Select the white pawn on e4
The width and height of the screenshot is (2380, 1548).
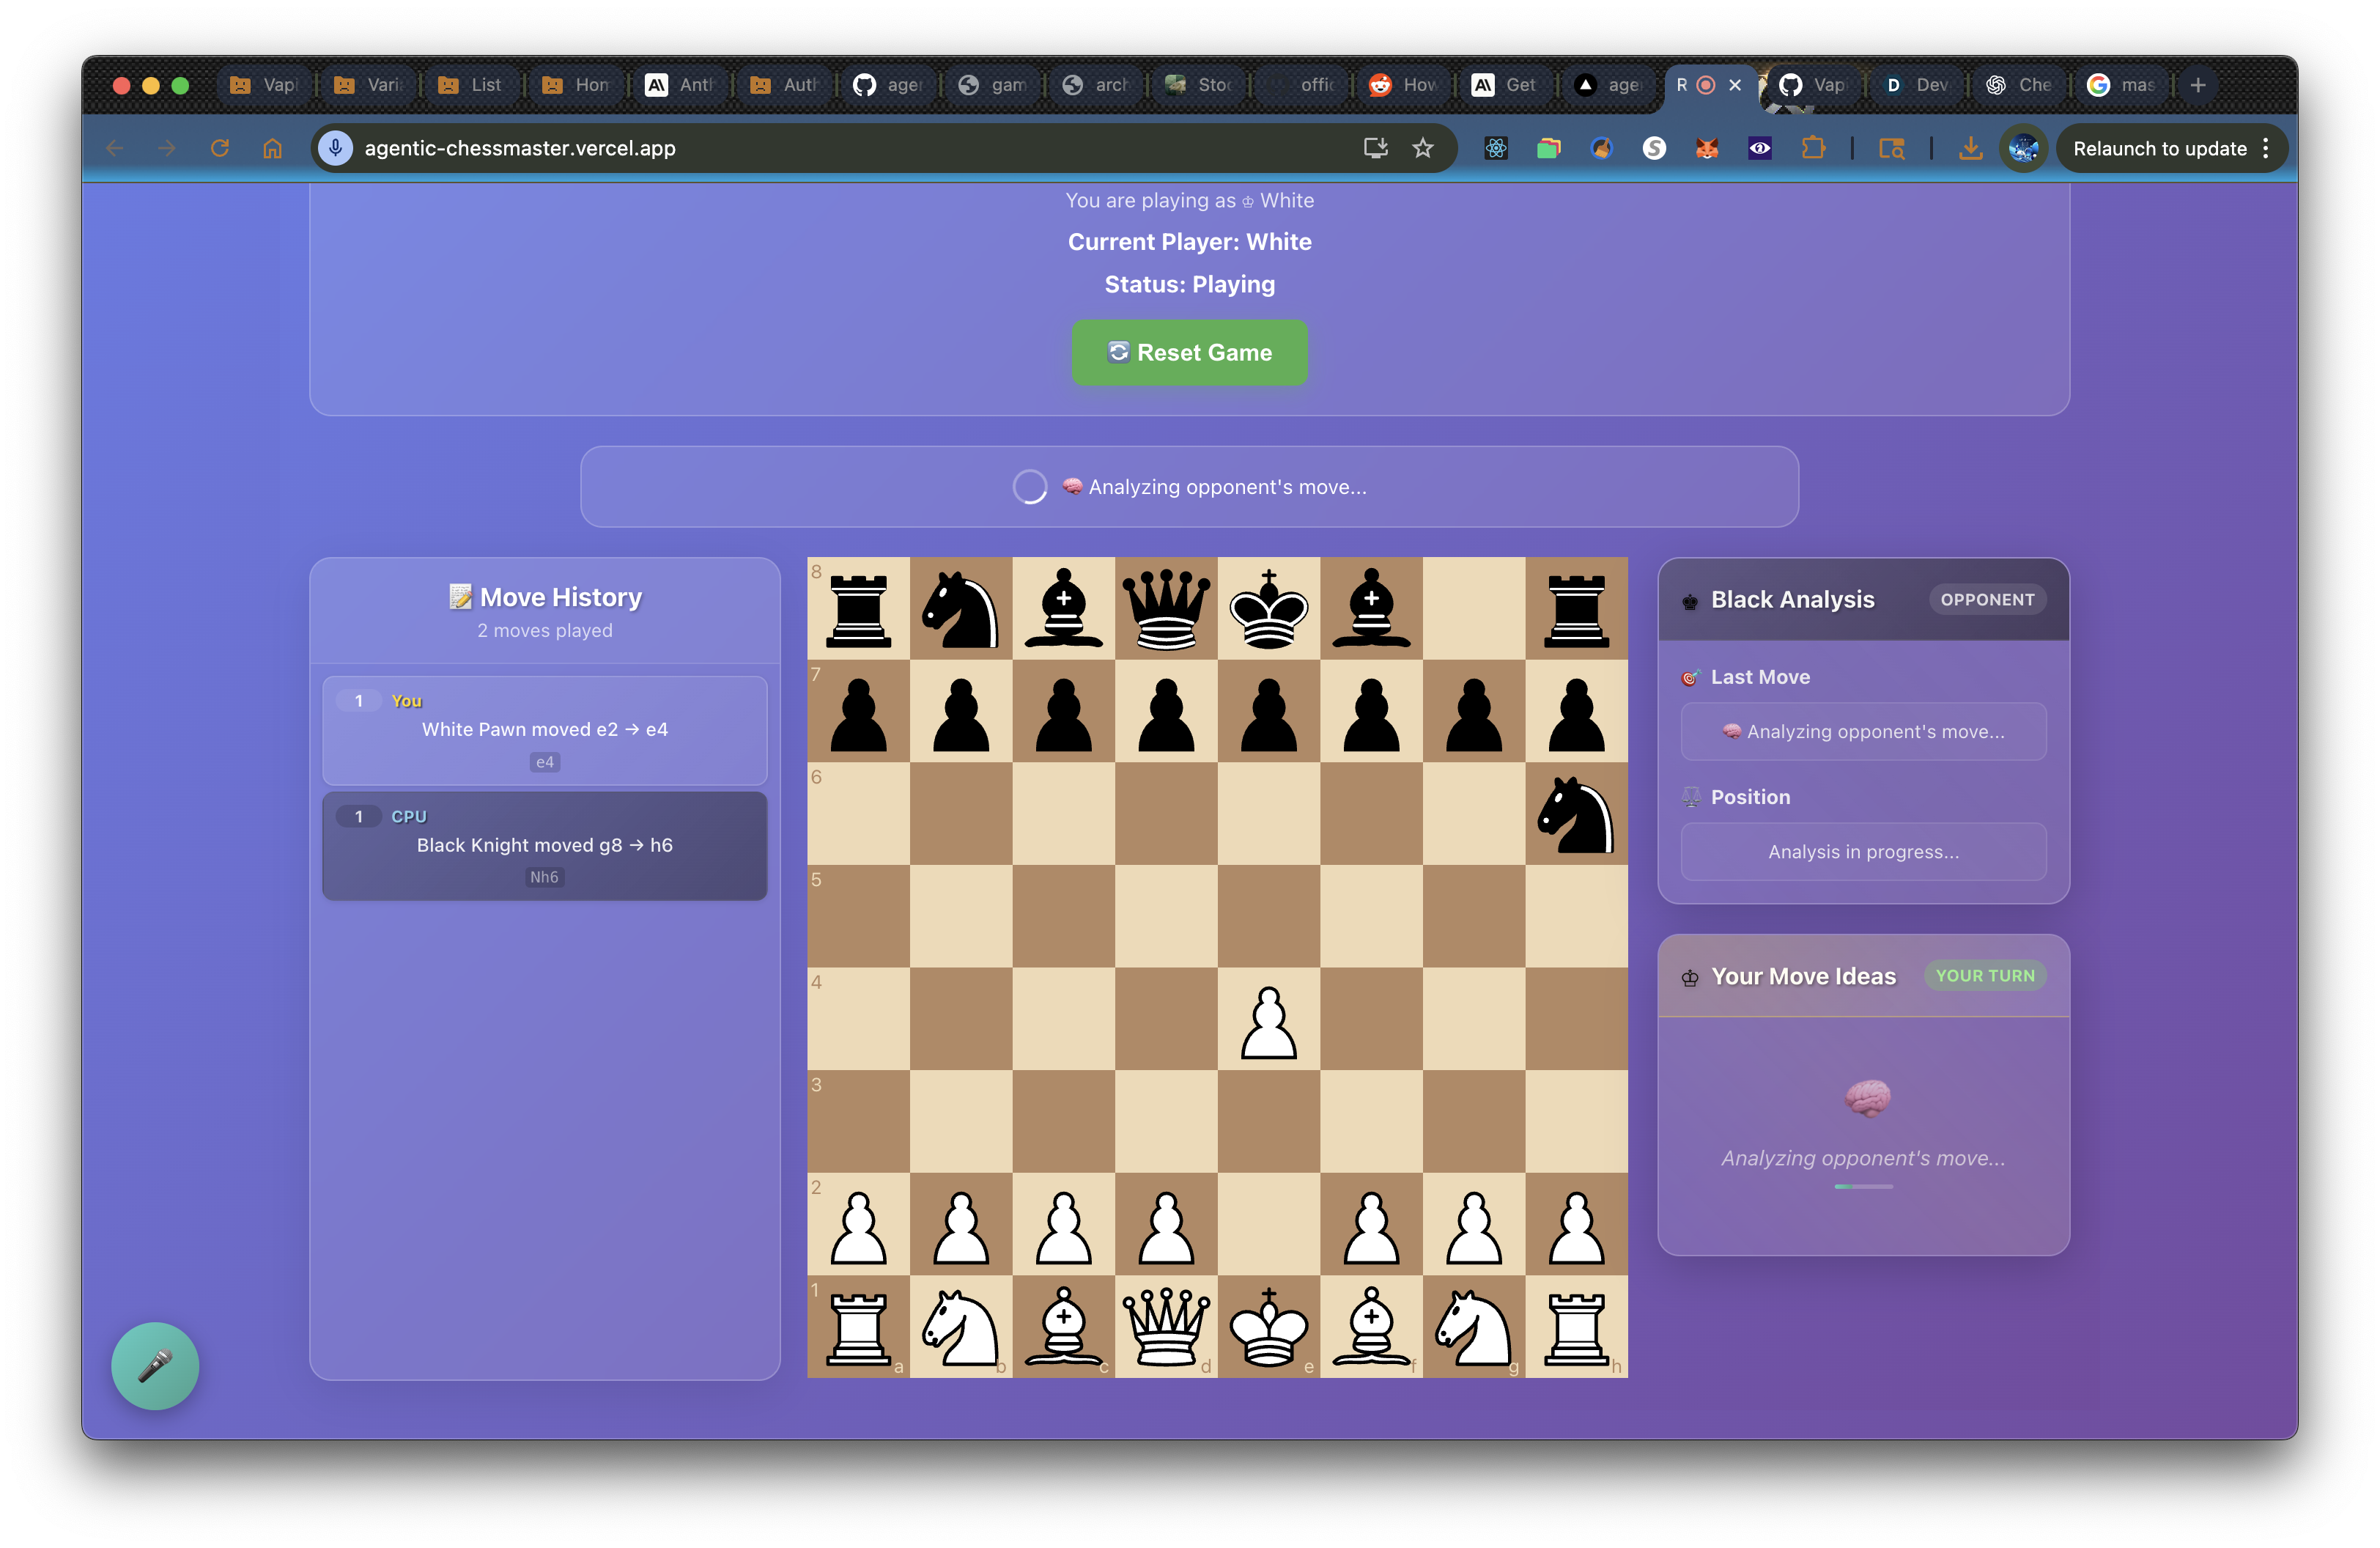[x=1268, y=1020]
